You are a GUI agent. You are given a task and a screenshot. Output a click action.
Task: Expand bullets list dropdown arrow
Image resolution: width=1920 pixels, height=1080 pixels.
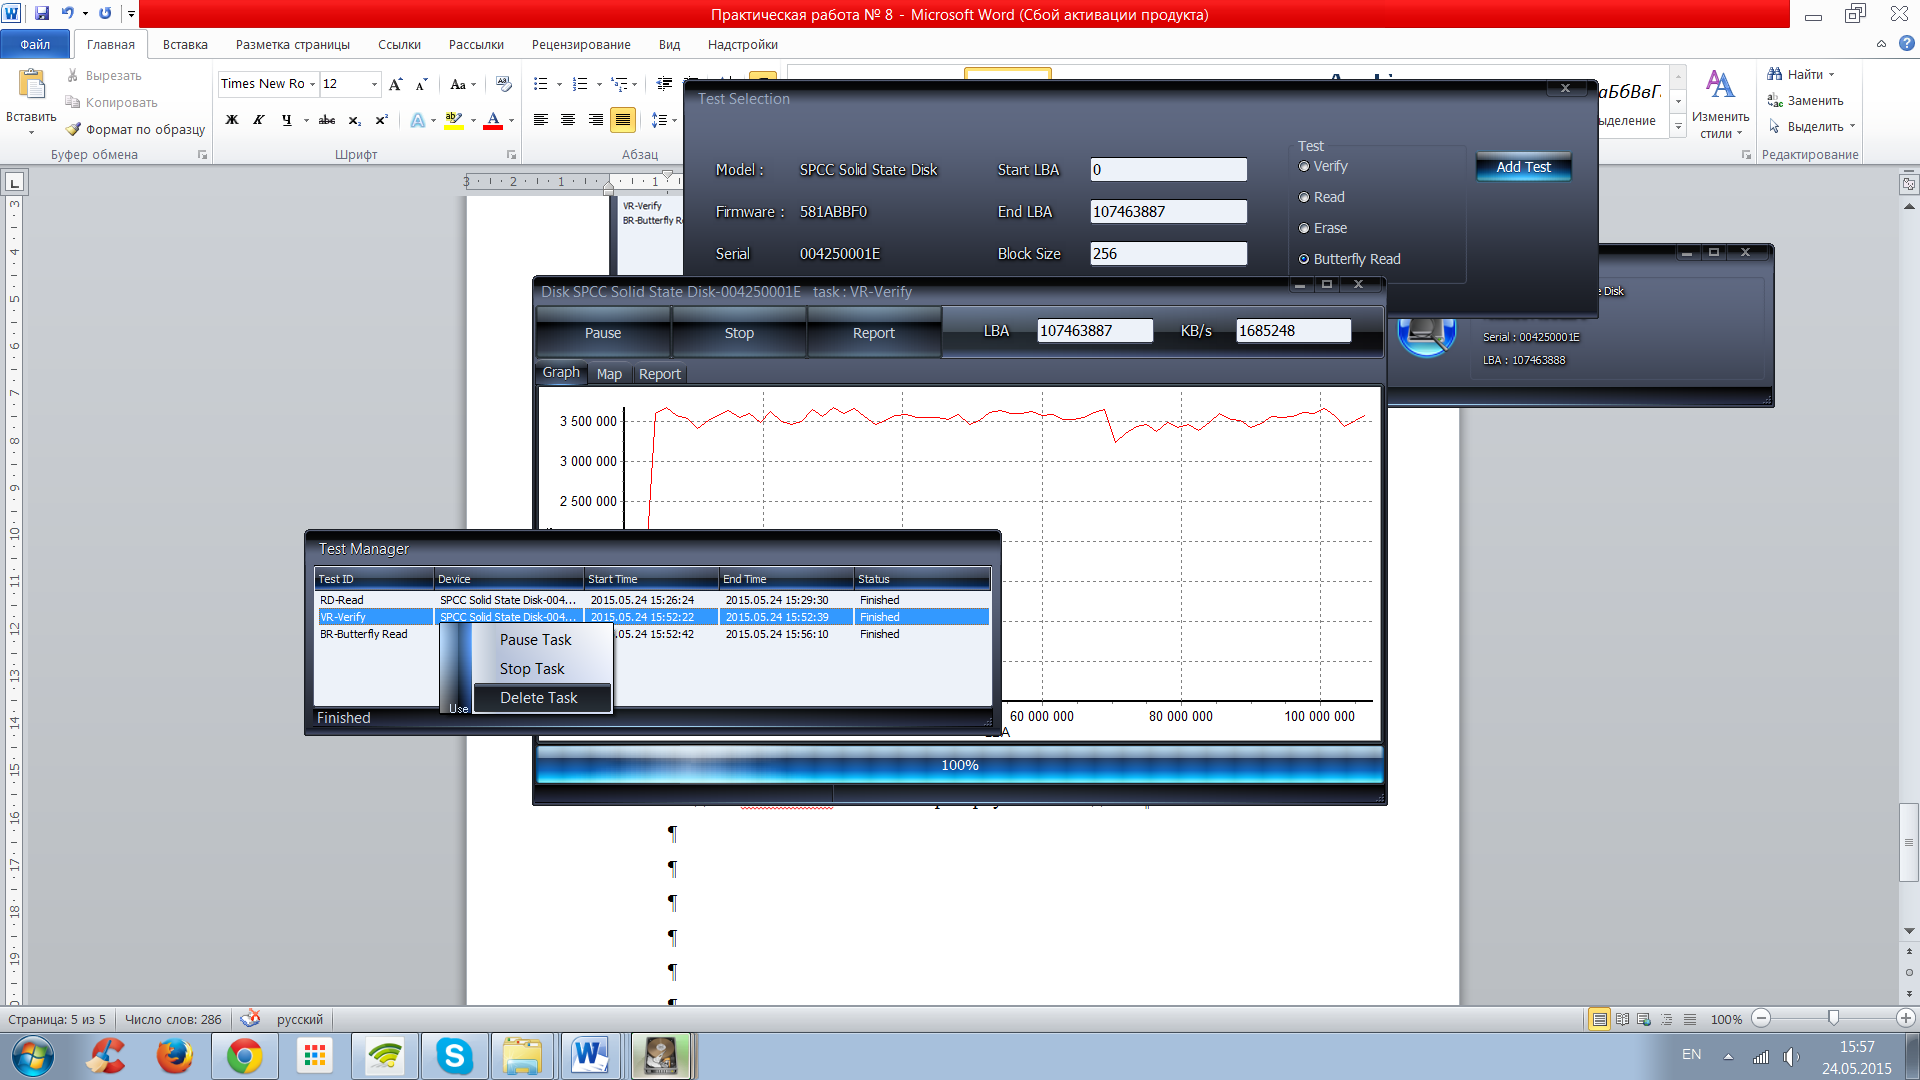click(x=559, y=84)
